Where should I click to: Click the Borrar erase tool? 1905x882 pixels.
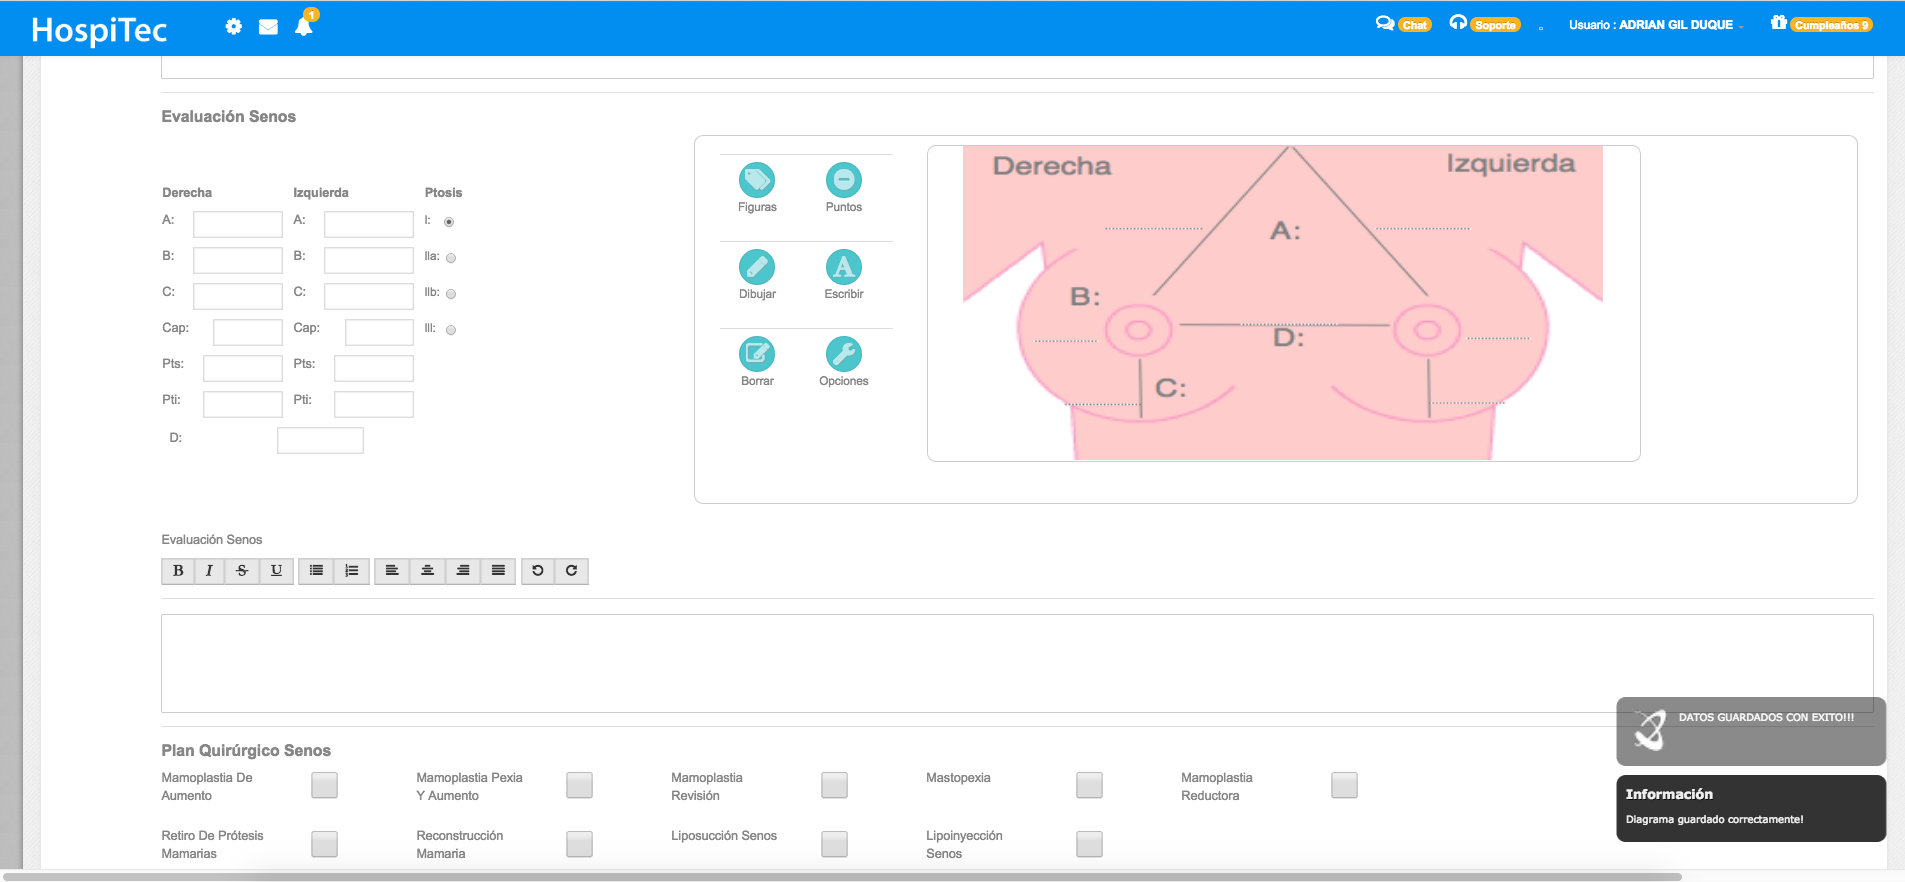point(757,355)
